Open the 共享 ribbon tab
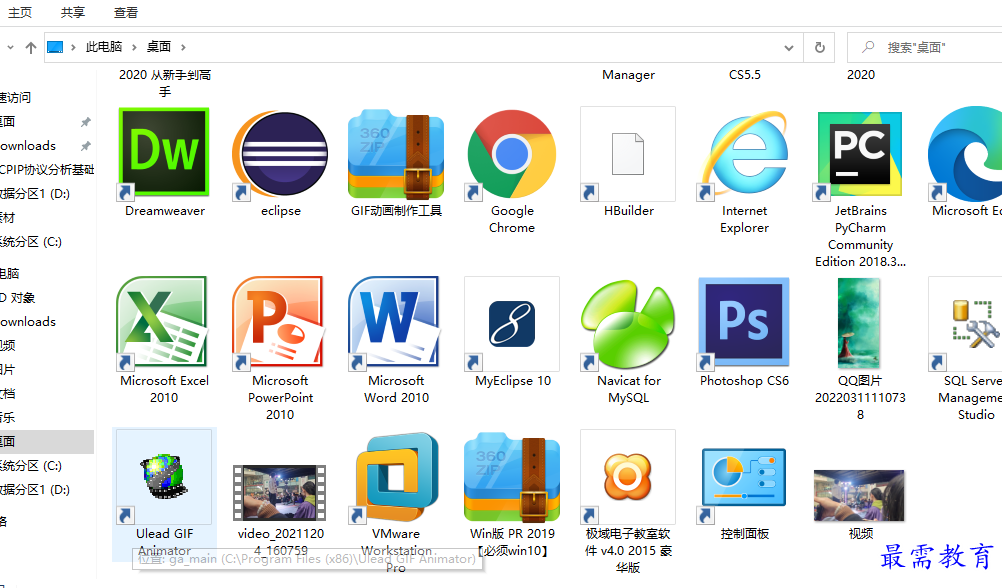 click(x=73, y=12)
